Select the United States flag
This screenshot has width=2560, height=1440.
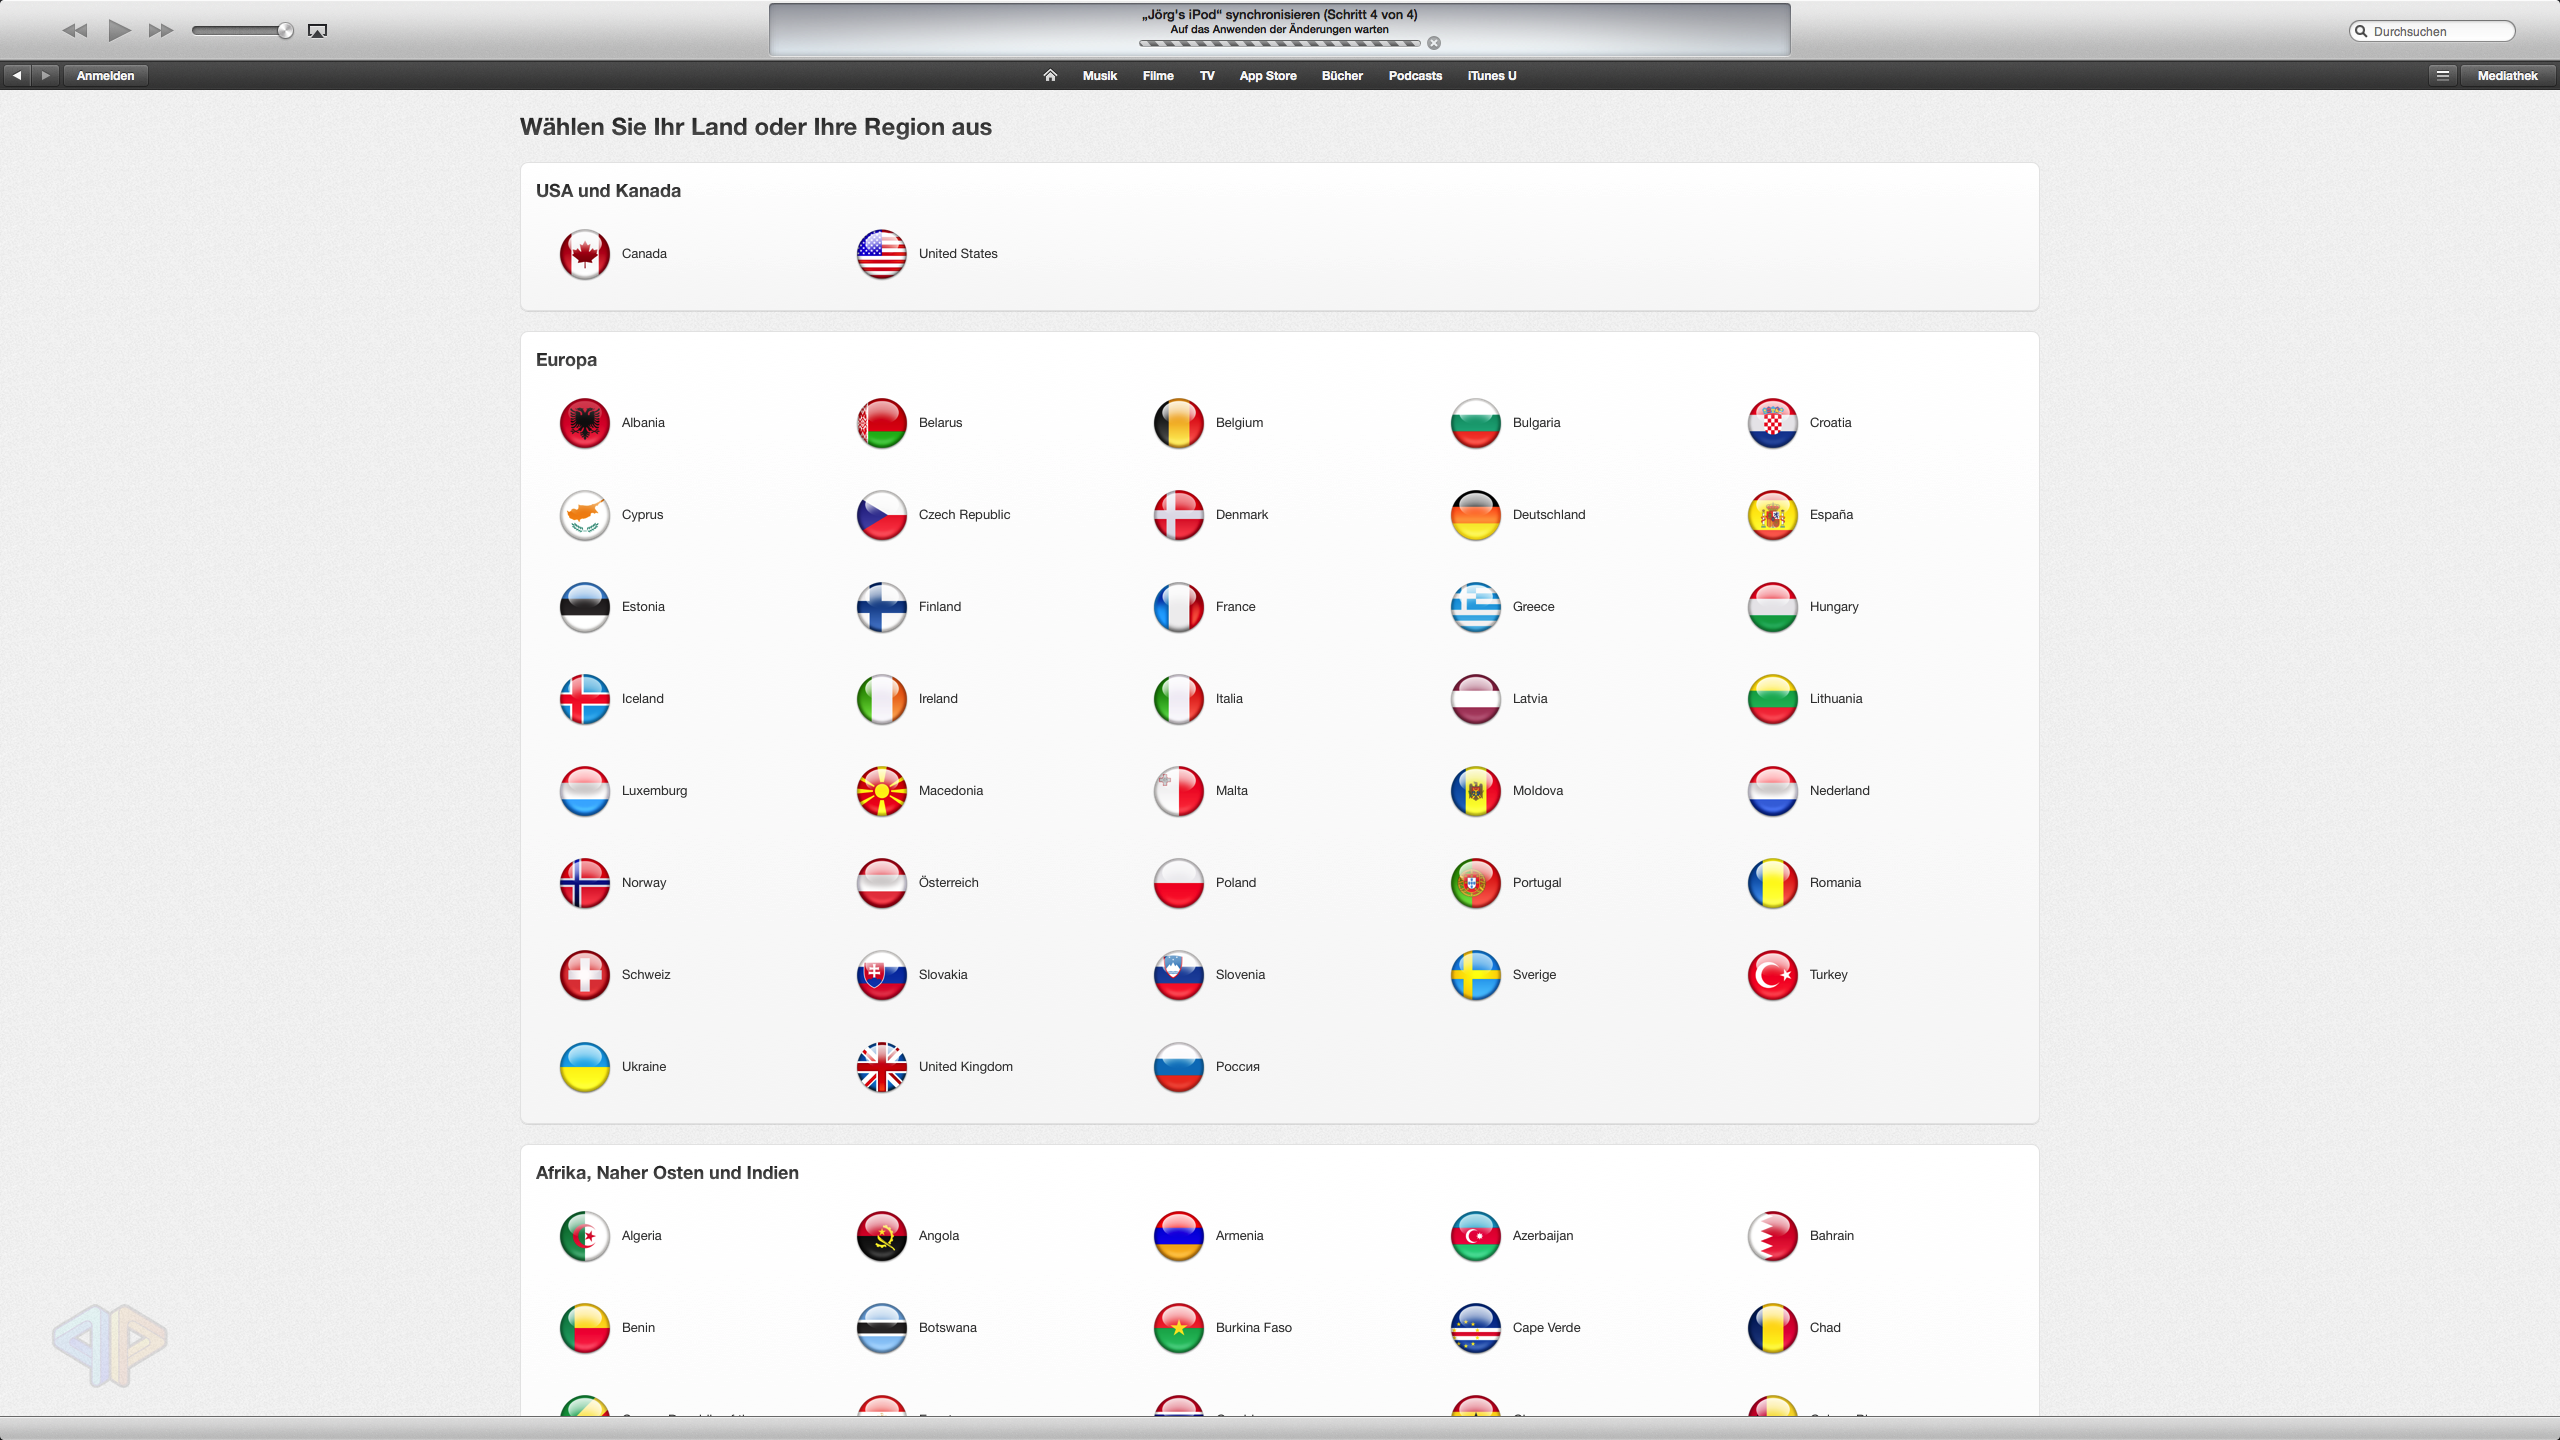pyautogui.click(x=881, y=254)
